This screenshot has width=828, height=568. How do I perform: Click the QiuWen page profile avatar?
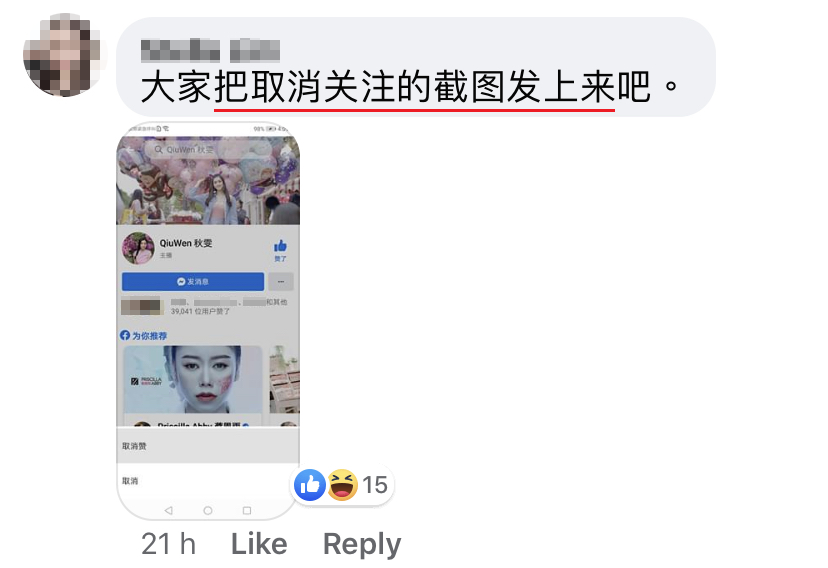pyautogui.click(x=138, y=248)
